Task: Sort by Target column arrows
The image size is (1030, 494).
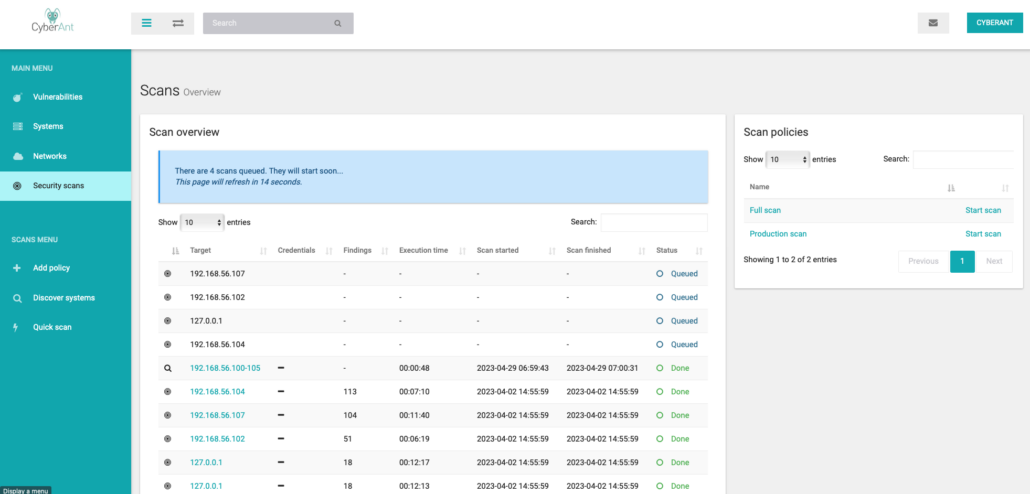Action: 263,251
